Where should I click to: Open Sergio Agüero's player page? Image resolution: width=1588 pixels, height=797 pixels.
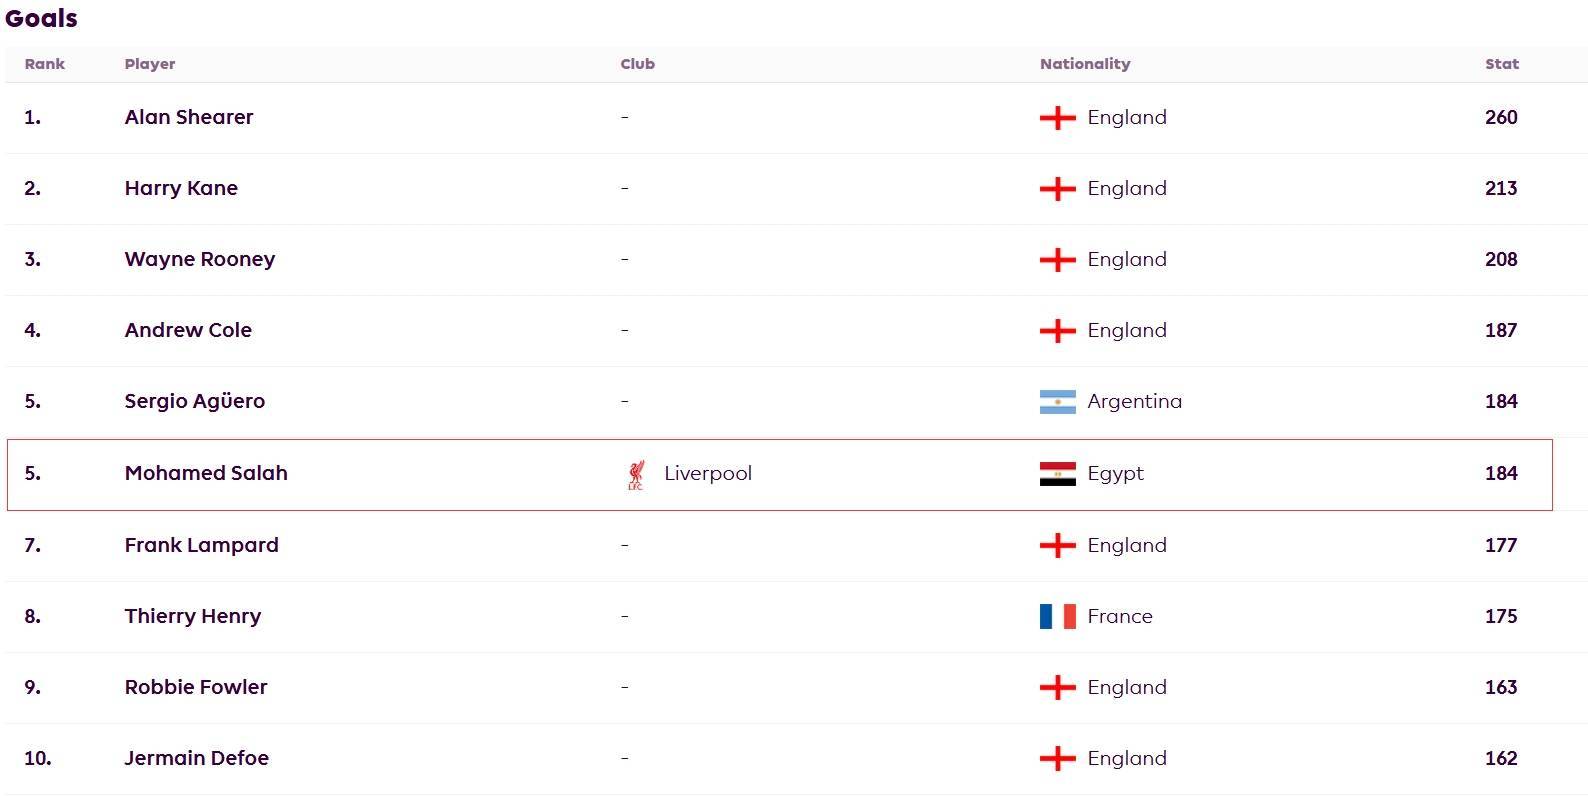(195, 401)
